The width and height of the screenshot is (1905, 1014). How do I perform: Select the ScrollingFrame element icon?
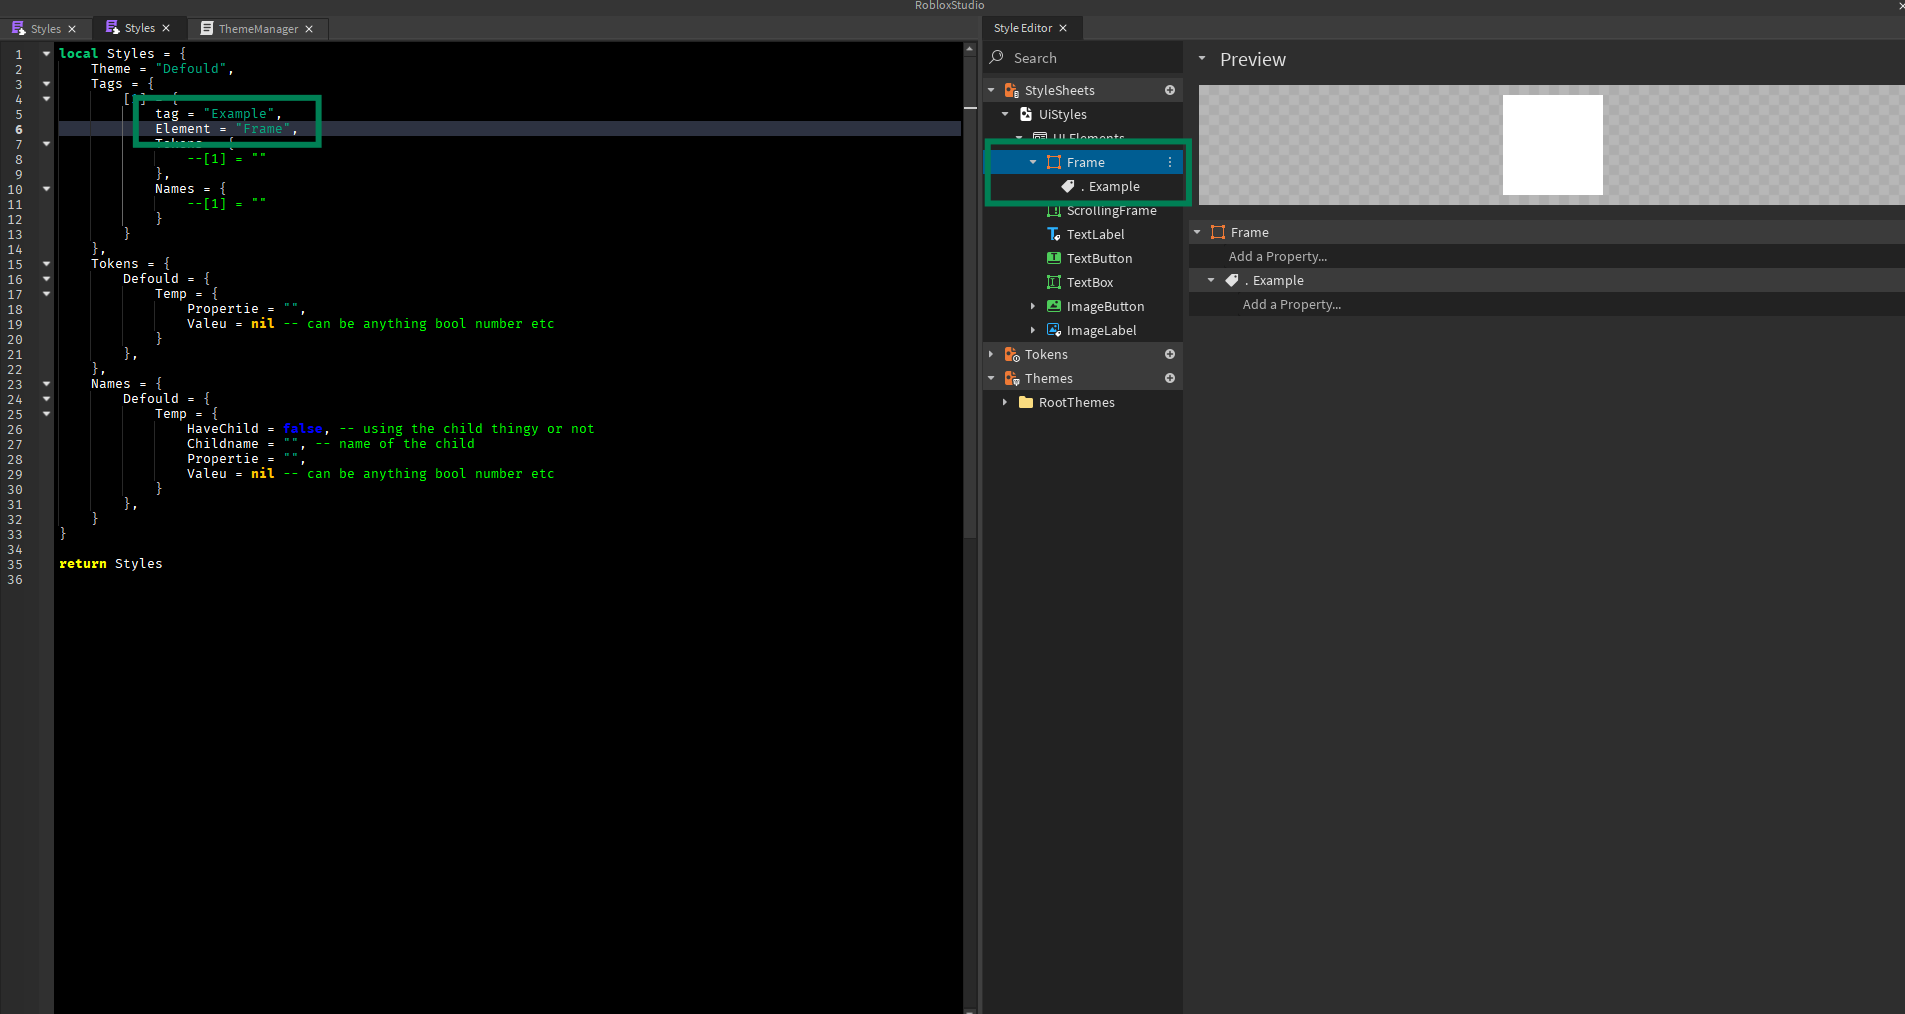pos(1055,210)
